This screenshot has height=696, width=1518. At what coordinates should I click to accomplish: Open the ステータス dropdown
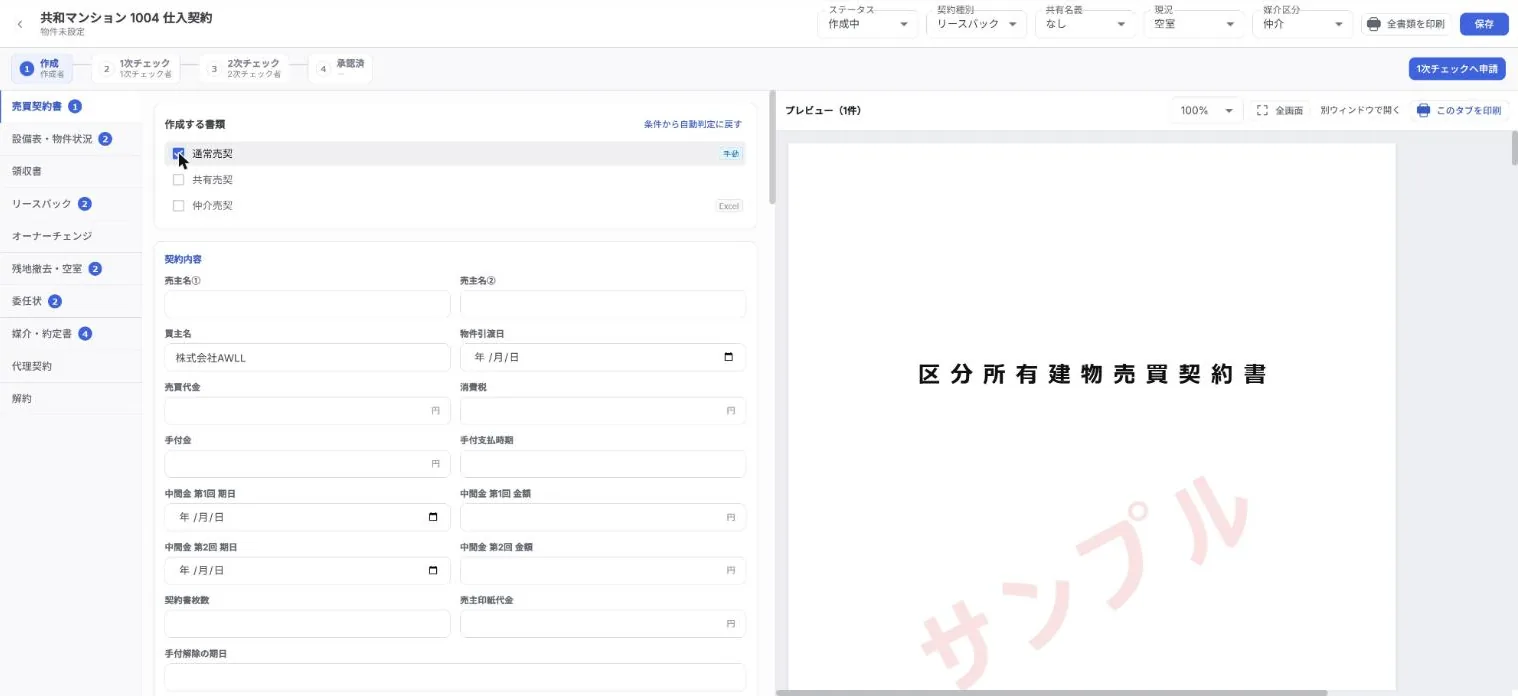pyautogui.click(x=868, y=24)
